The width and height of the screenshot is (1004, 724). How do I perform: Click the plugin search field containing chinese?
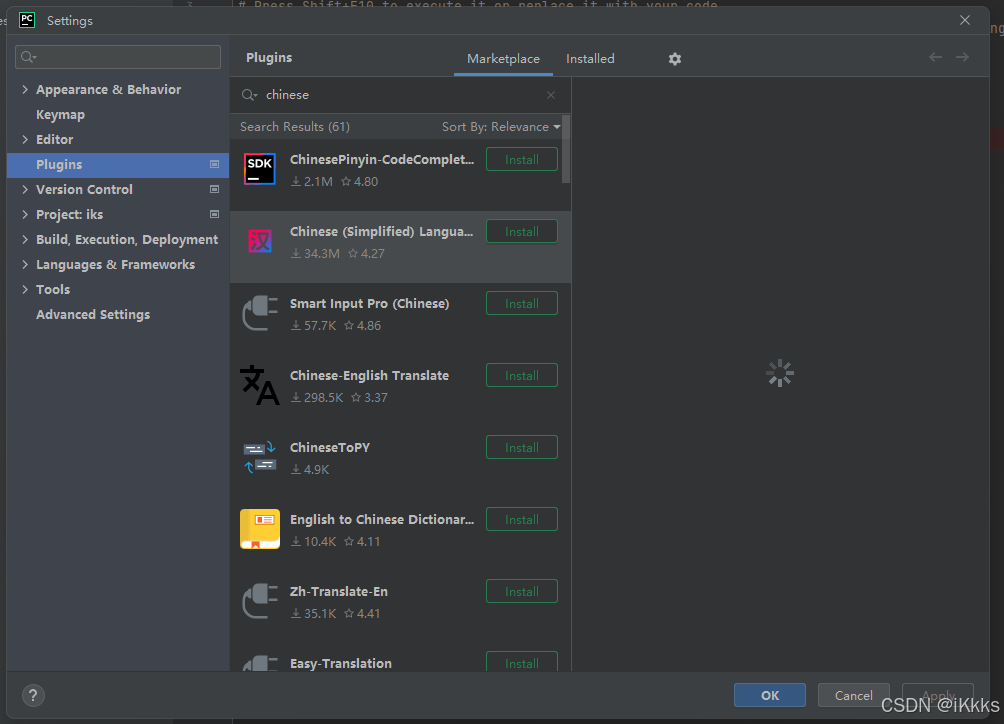[401, 95]
